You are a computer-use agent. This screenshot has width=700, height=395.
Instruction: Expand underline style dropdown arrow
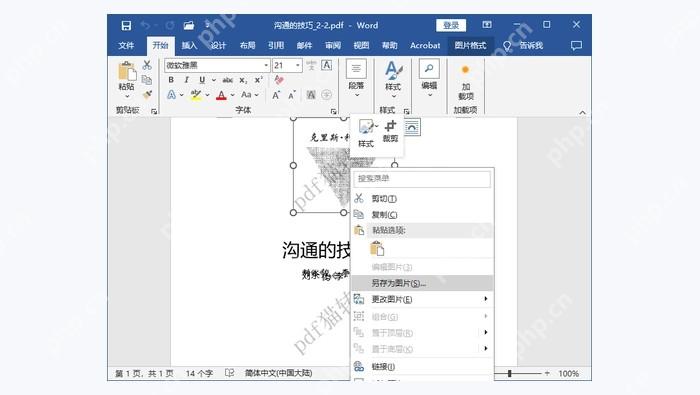pyautogui.click(x=213, y=80)
